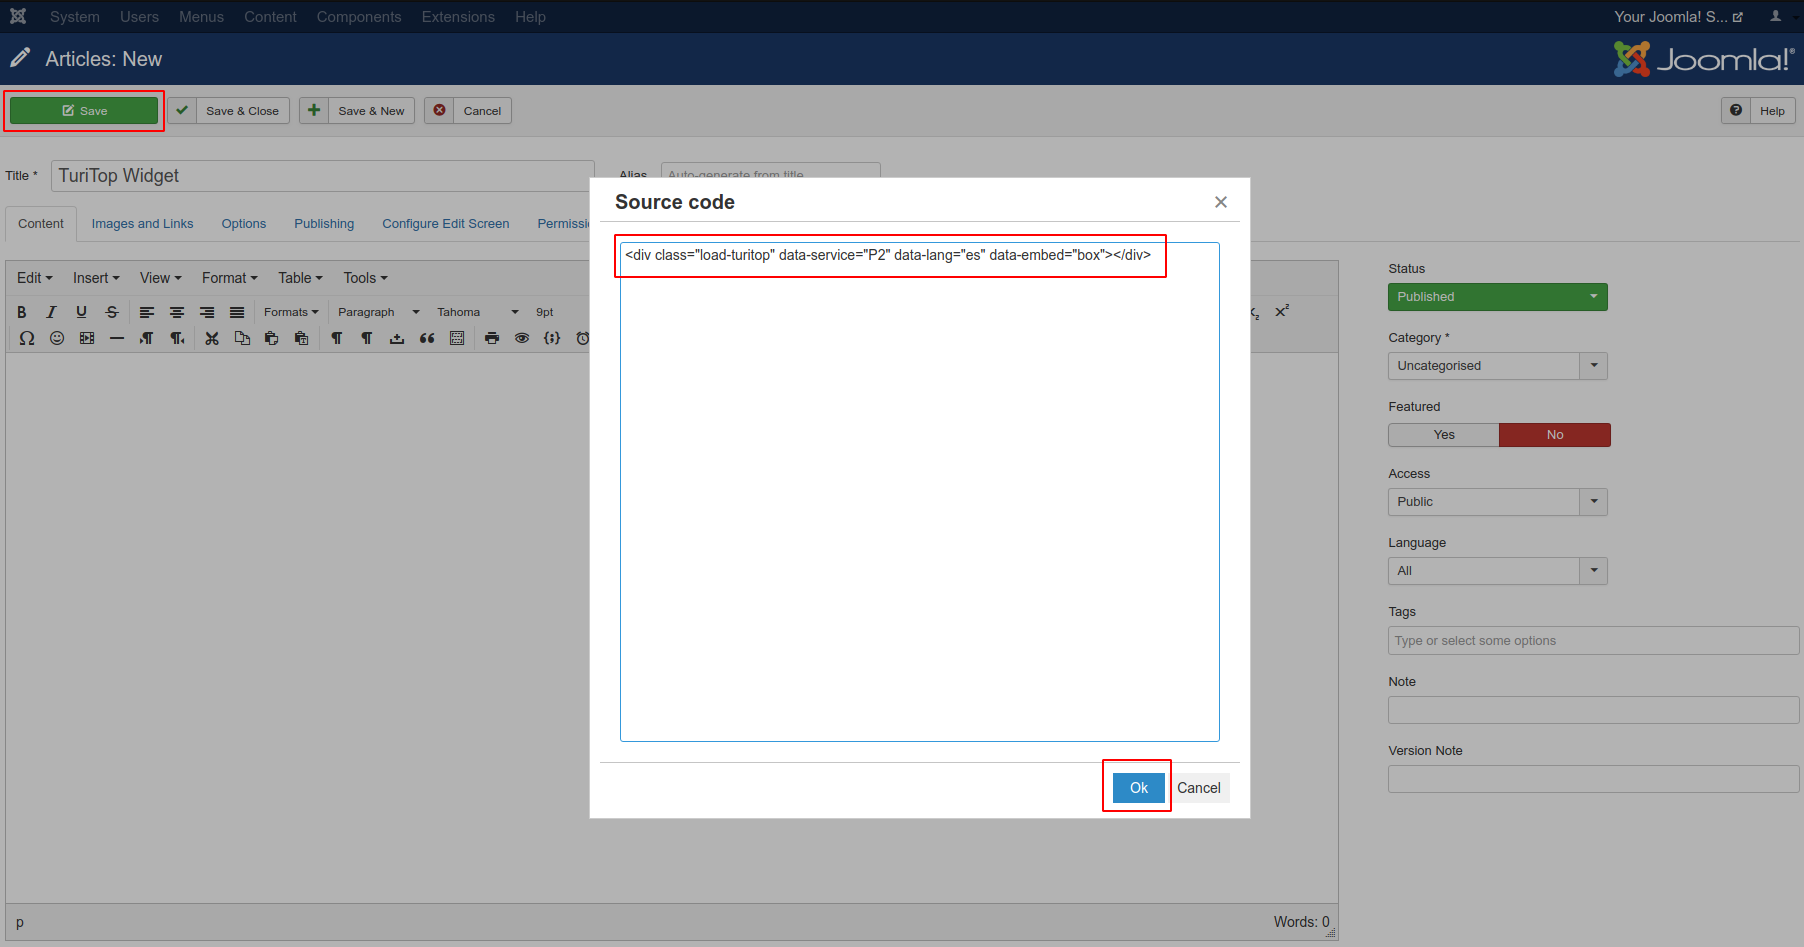The image size is (1804, 947).
Task: Save the article with Save & Close
Action: tap(242, 110)
